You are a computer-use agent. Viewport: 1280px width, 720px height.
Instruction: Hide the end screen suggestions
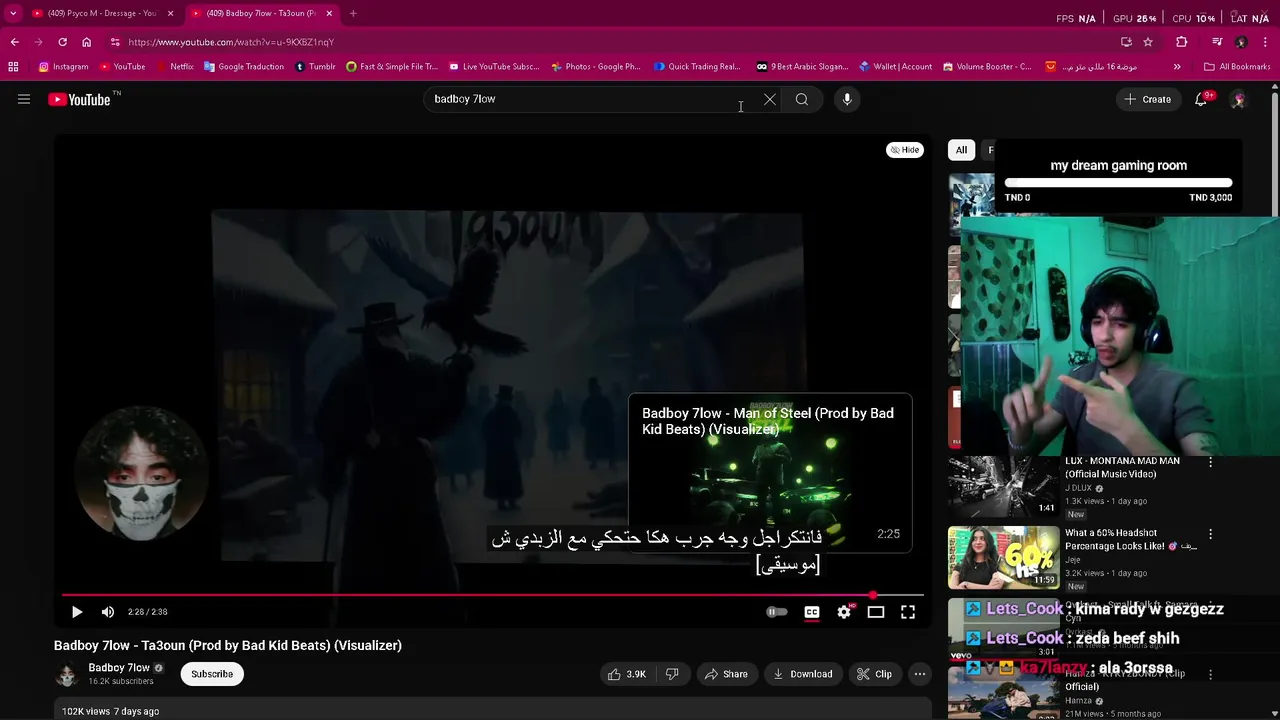pos(905,150)
